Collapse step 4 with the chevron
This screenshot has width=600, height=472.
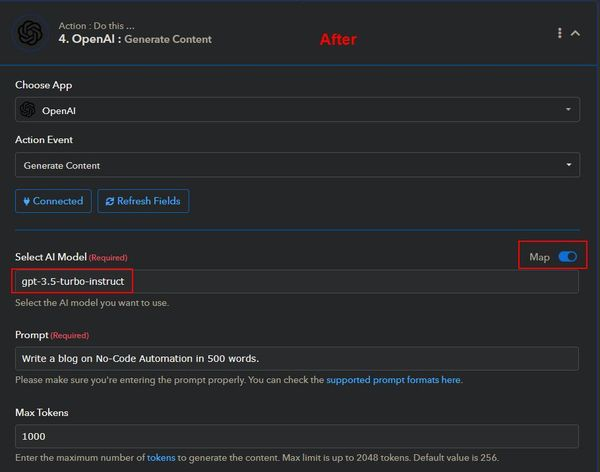click(575, 33)
